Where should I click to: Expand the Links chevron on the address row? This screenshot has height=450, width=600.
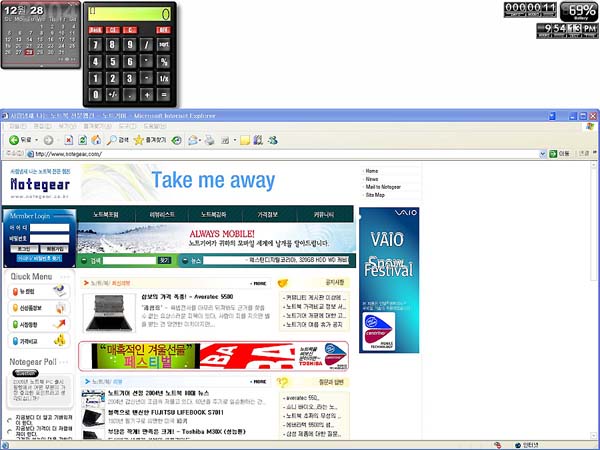[x=595, y=152]
